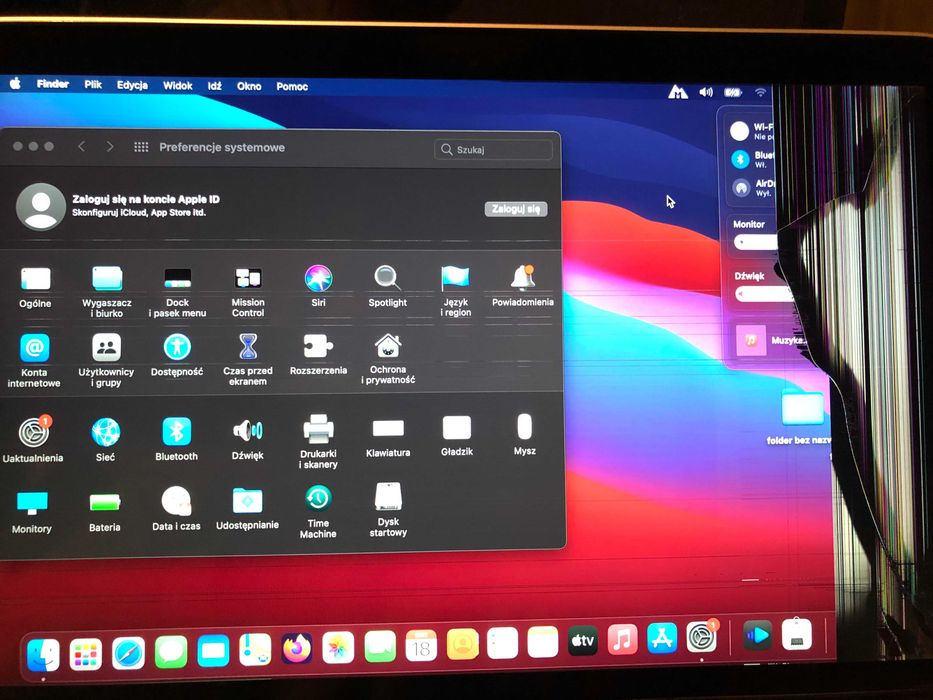Open the Ogólne preferences pane
Screen dimensions: 933x700
pos(35,279)
